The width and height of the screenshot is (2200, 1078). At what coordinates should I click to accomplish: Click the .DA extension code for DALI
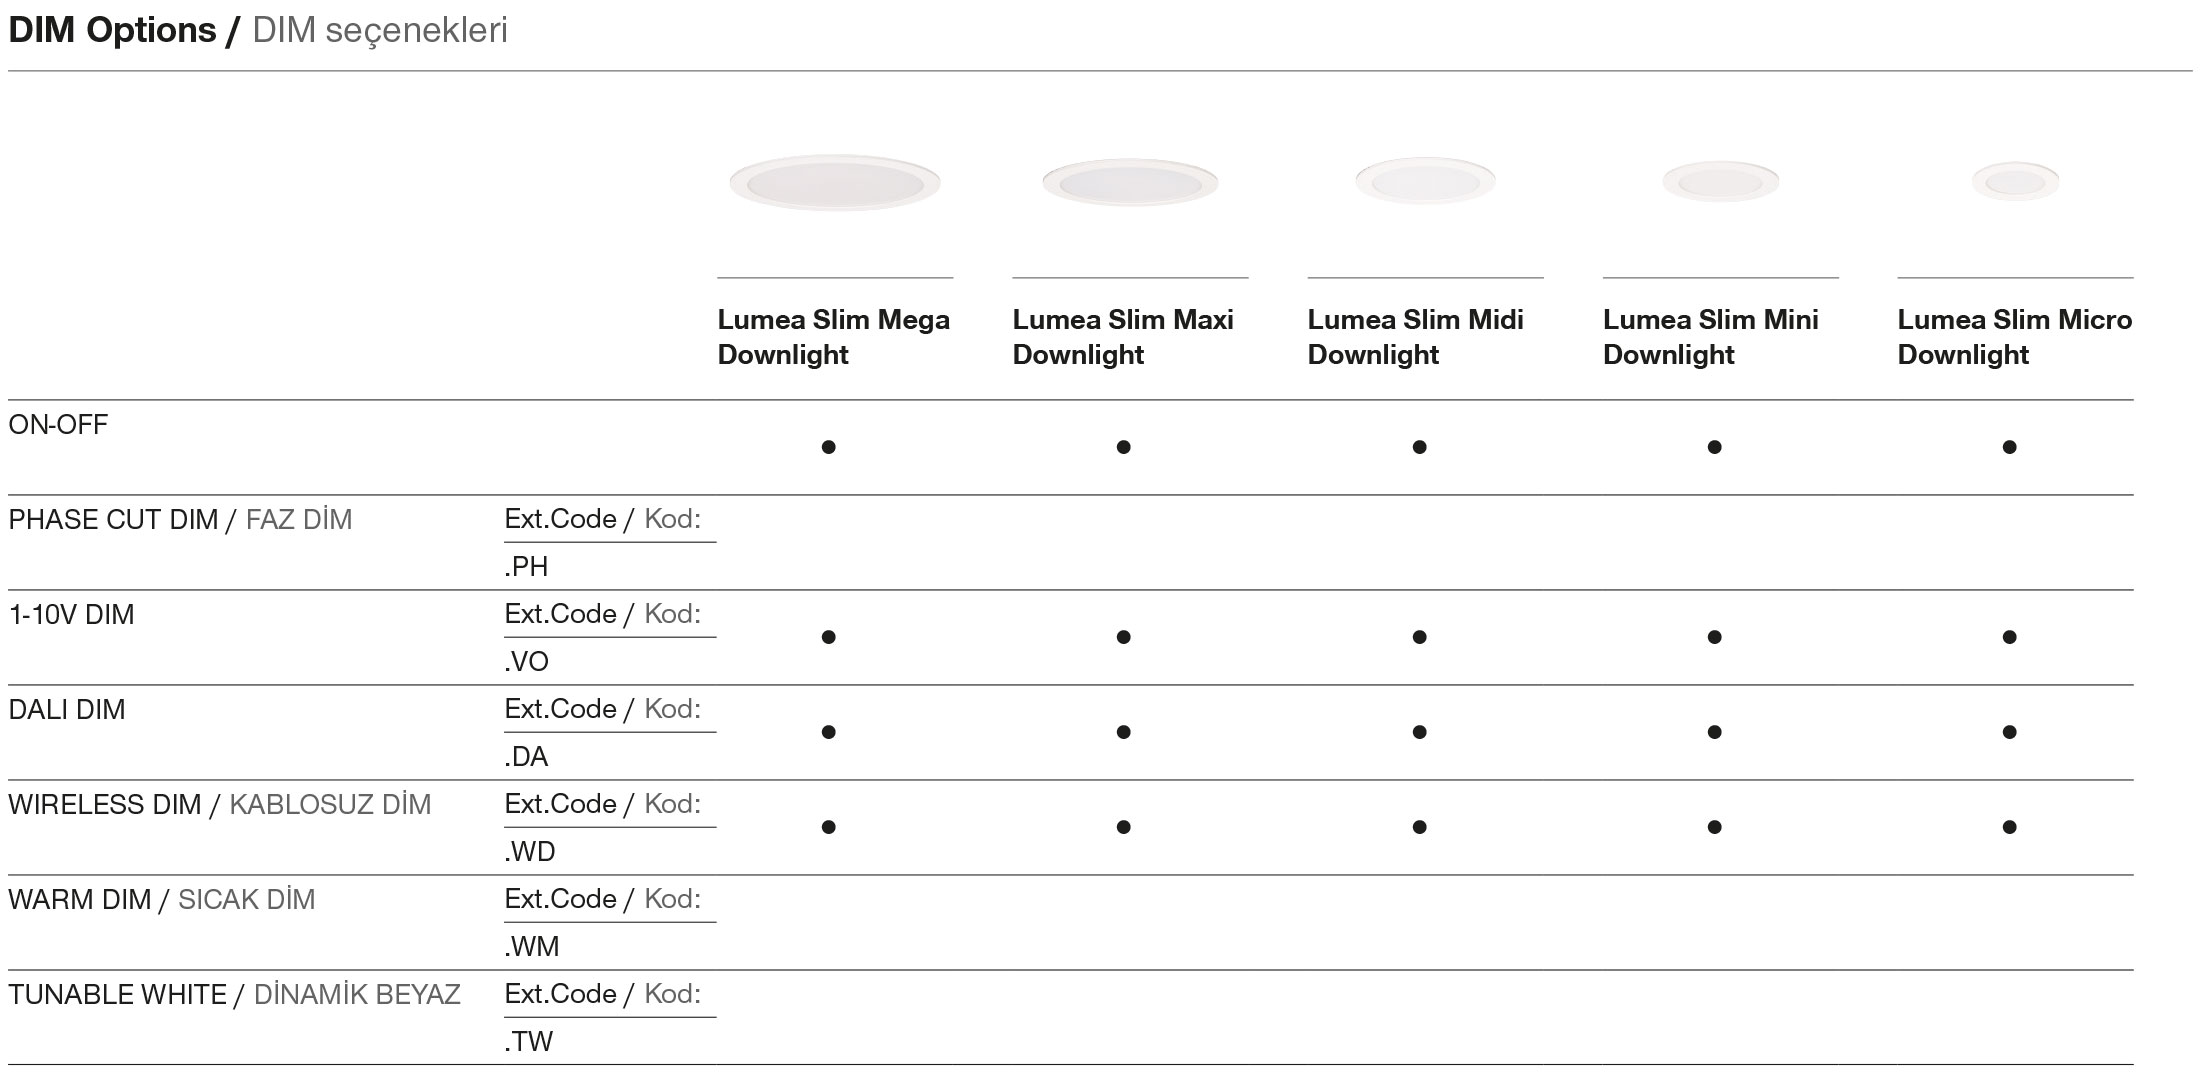tap(527, 757)
